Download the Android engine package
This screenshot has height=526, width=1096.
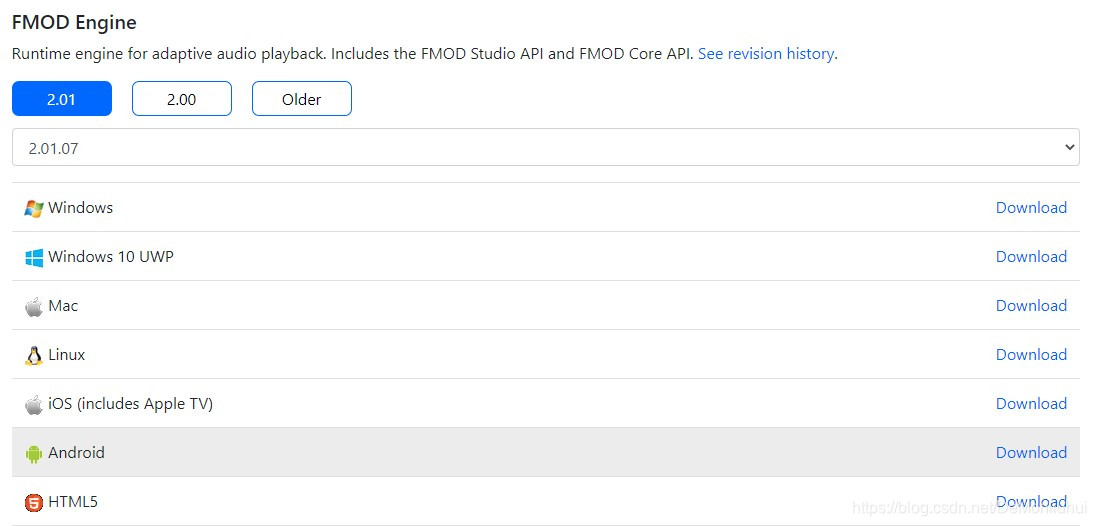1031,452
